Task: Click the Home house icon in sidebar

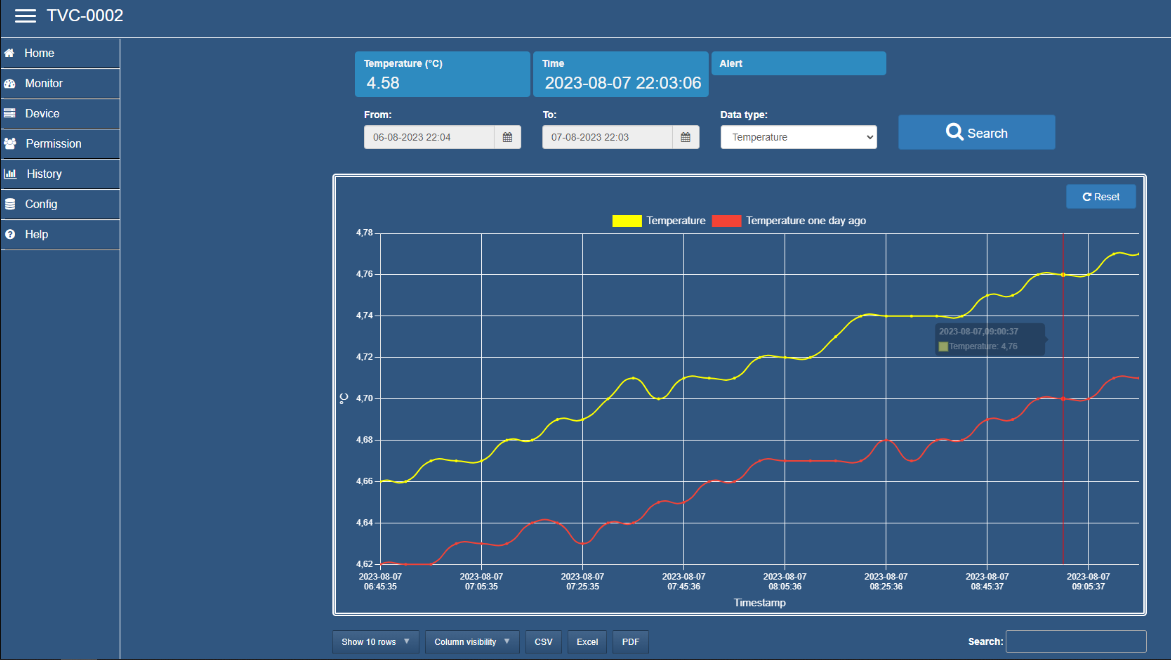Action: coord(9,53)
